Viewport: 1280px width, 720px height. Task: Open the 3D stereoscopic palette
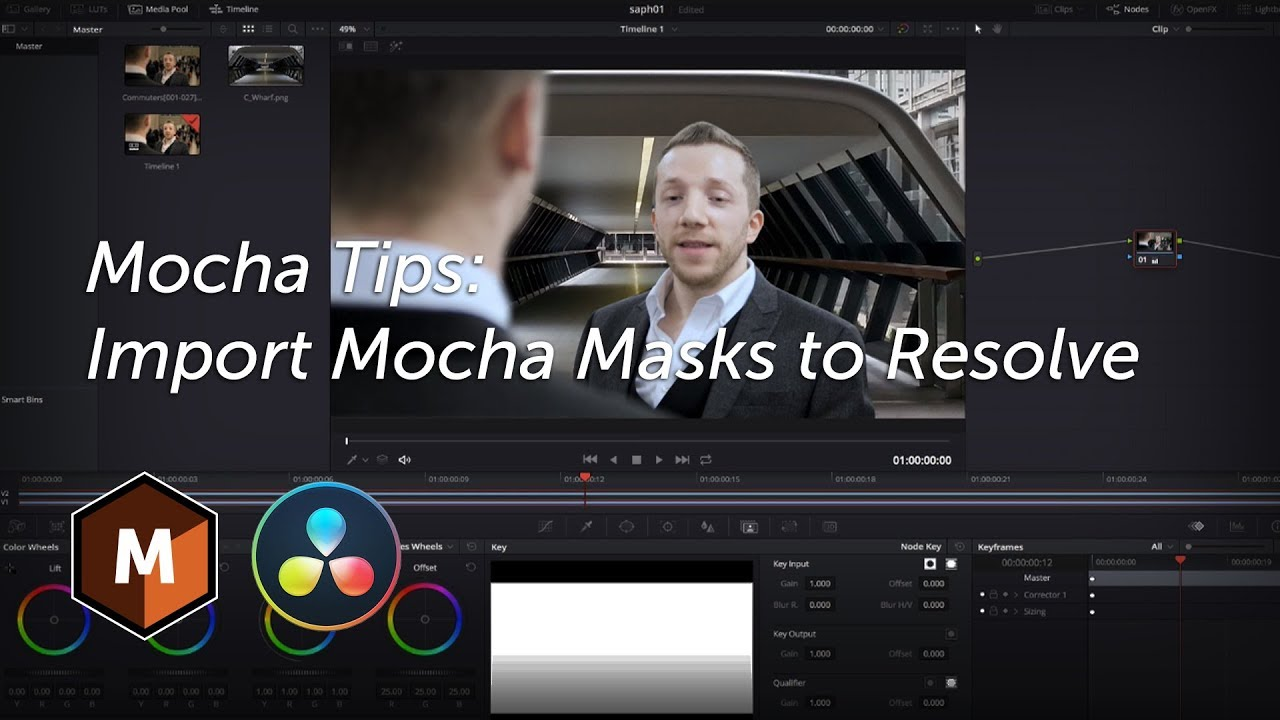click(829, 526)
